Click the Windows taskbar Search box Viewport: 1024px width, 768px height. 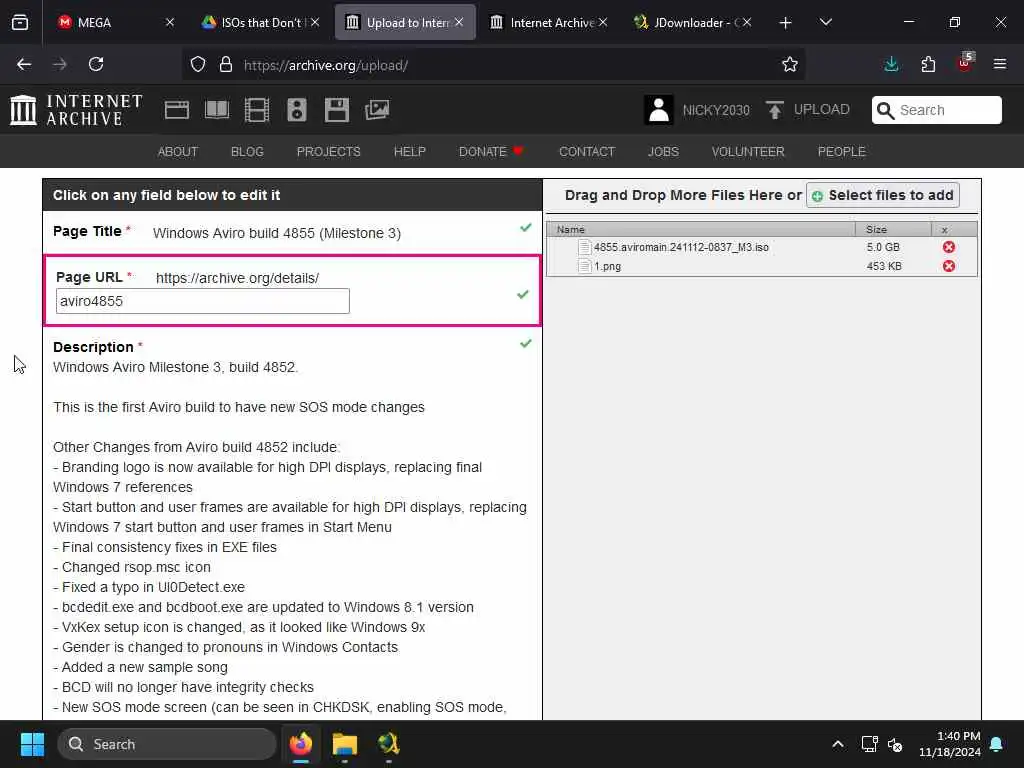pyautogui.click(x=167, y=744)
